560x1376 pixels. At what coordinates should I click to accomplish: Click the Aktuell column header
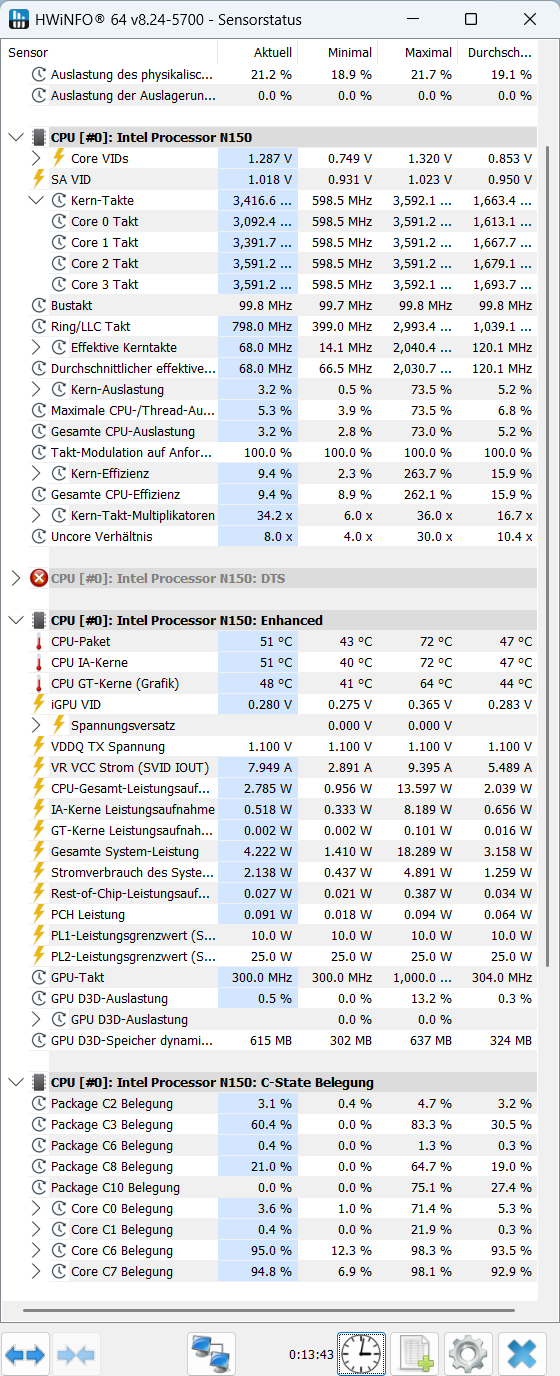click(x=258, y=52)
